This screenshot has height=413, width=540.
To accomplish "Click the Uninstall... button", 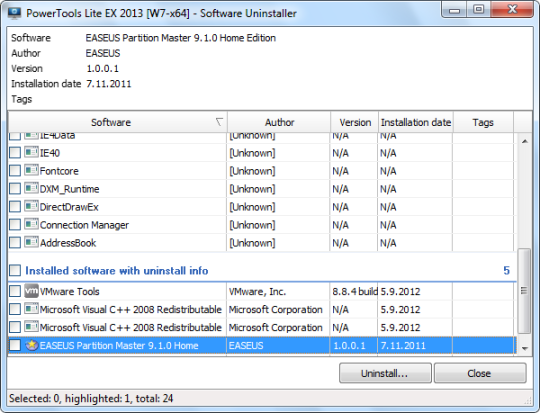I will 385,373.
